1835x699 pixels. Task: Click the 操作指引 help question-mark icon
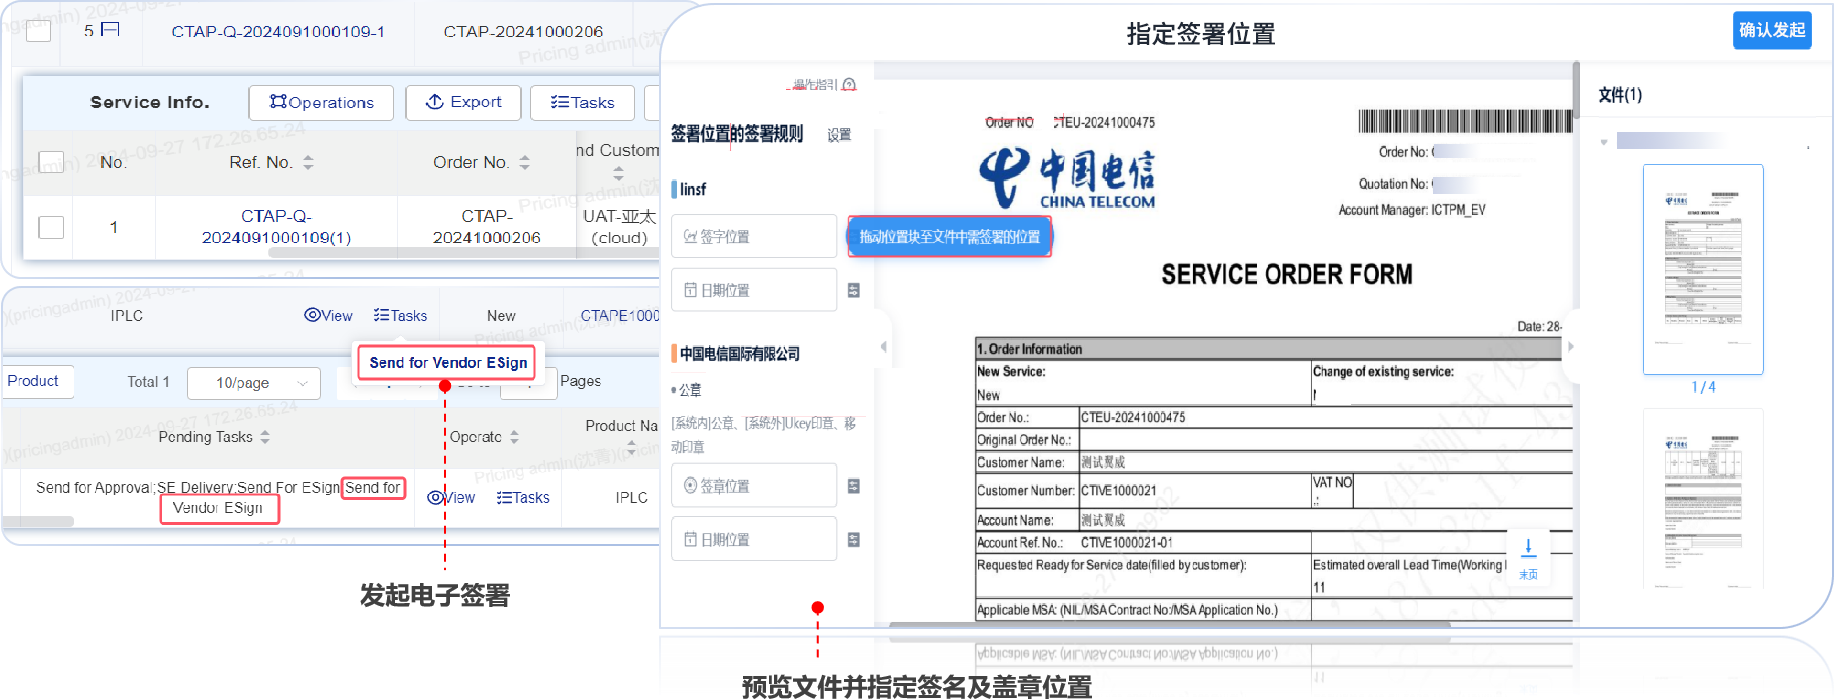tap(849, 85)
